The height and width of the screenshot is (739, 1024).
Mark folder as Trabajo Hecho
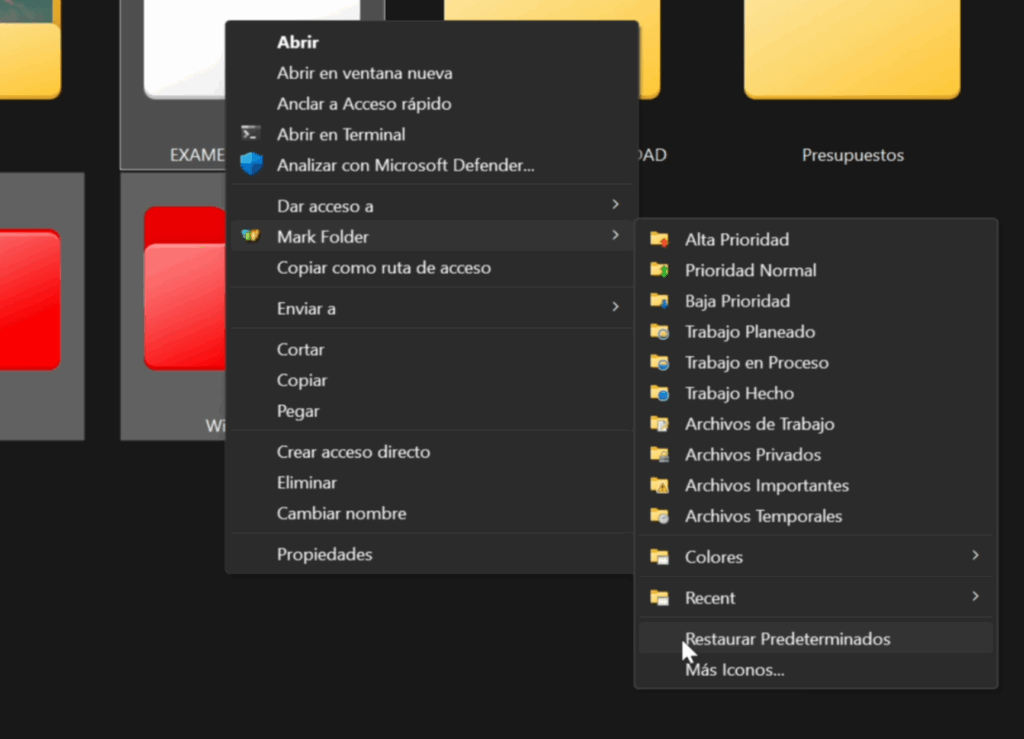tap(816, 393)
